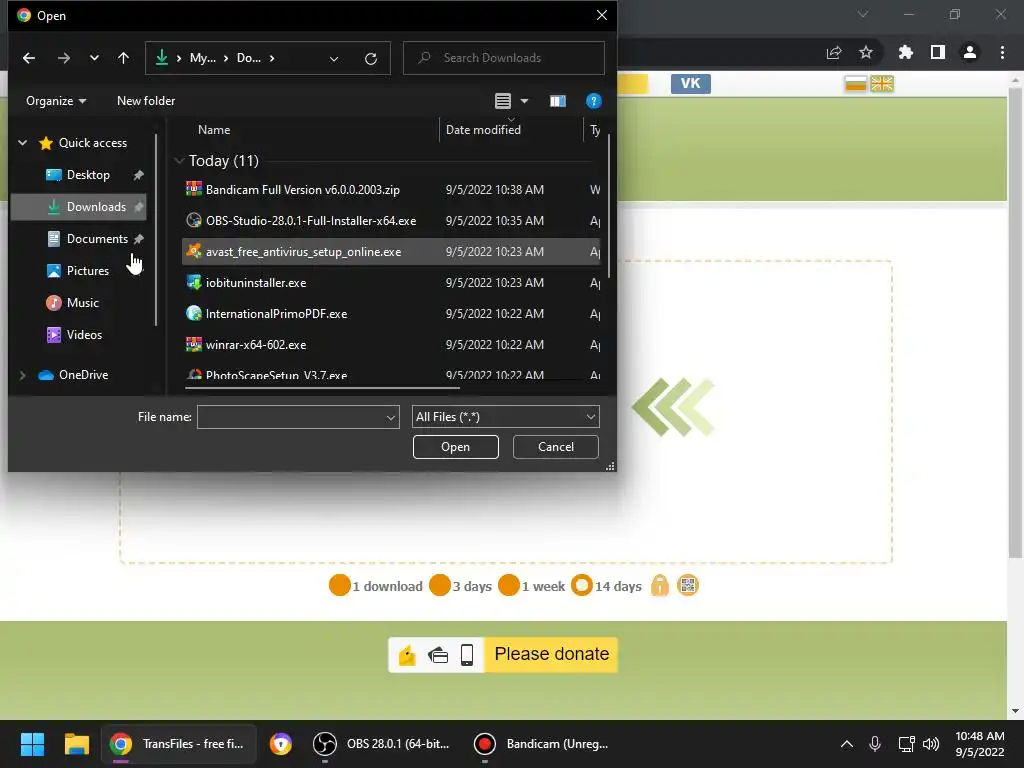The height and width of the screenshot is (768, 1024).
Task: Click the Open button
Action: (x=455, y=447)
